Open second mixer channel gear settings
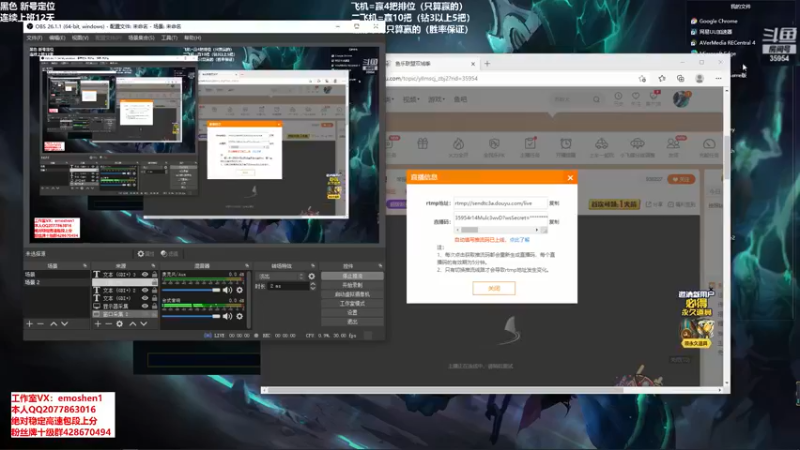The image size is (800, 450). coord(239,316)
